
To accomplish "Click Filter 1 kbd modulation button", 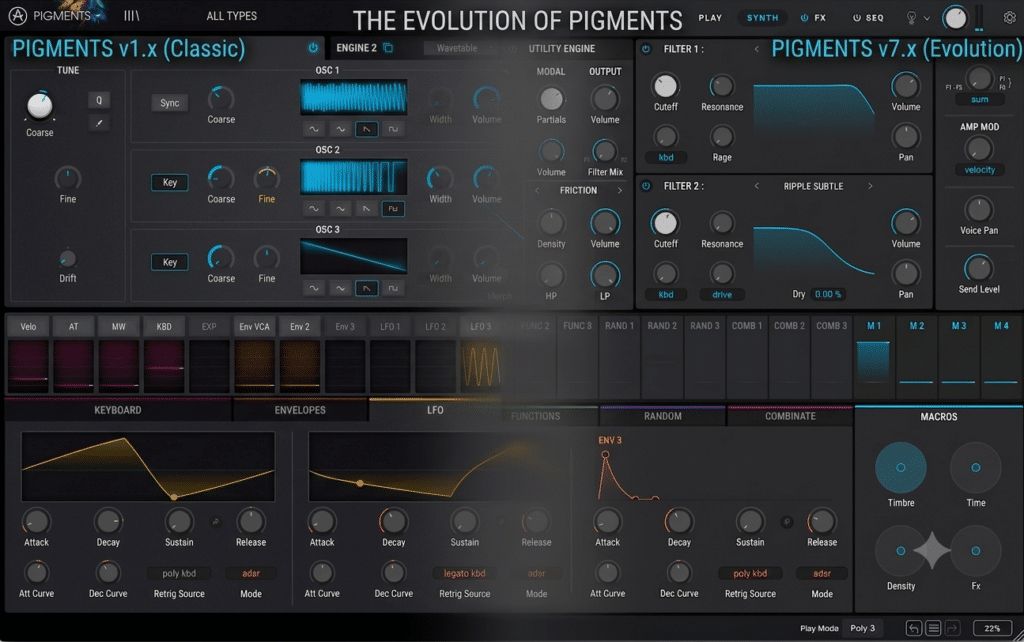I will coord(665,157).
